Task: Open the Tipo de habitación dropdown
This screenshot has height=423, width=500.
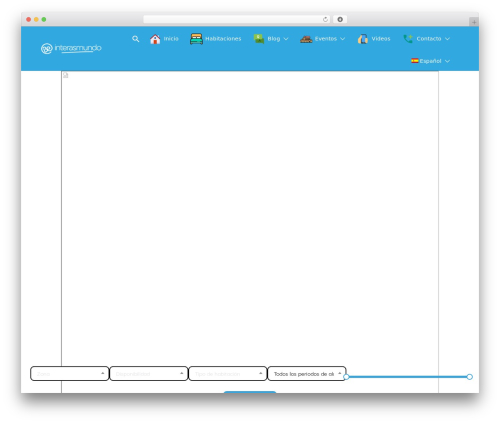Action: tap(228, 374)
